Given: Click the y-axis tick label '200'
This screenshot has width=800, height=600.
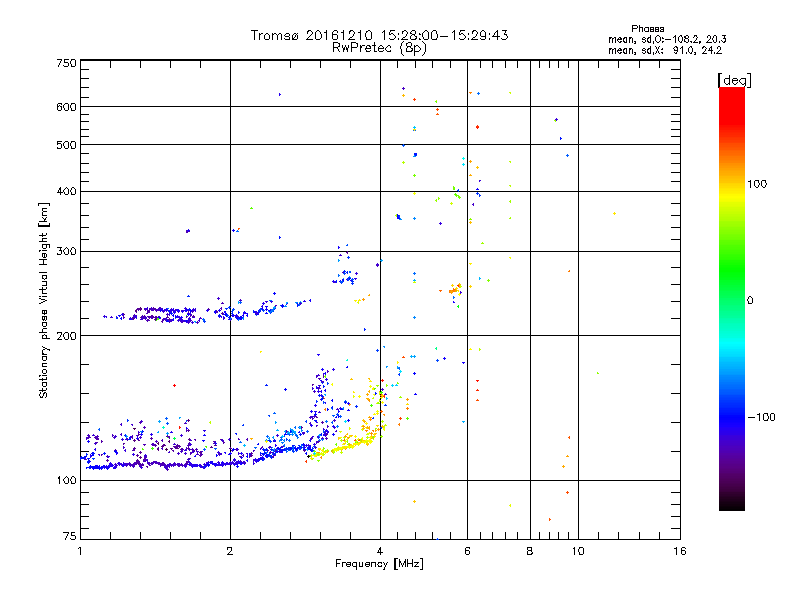Looking at the screenshot, I should pos(66,336).
